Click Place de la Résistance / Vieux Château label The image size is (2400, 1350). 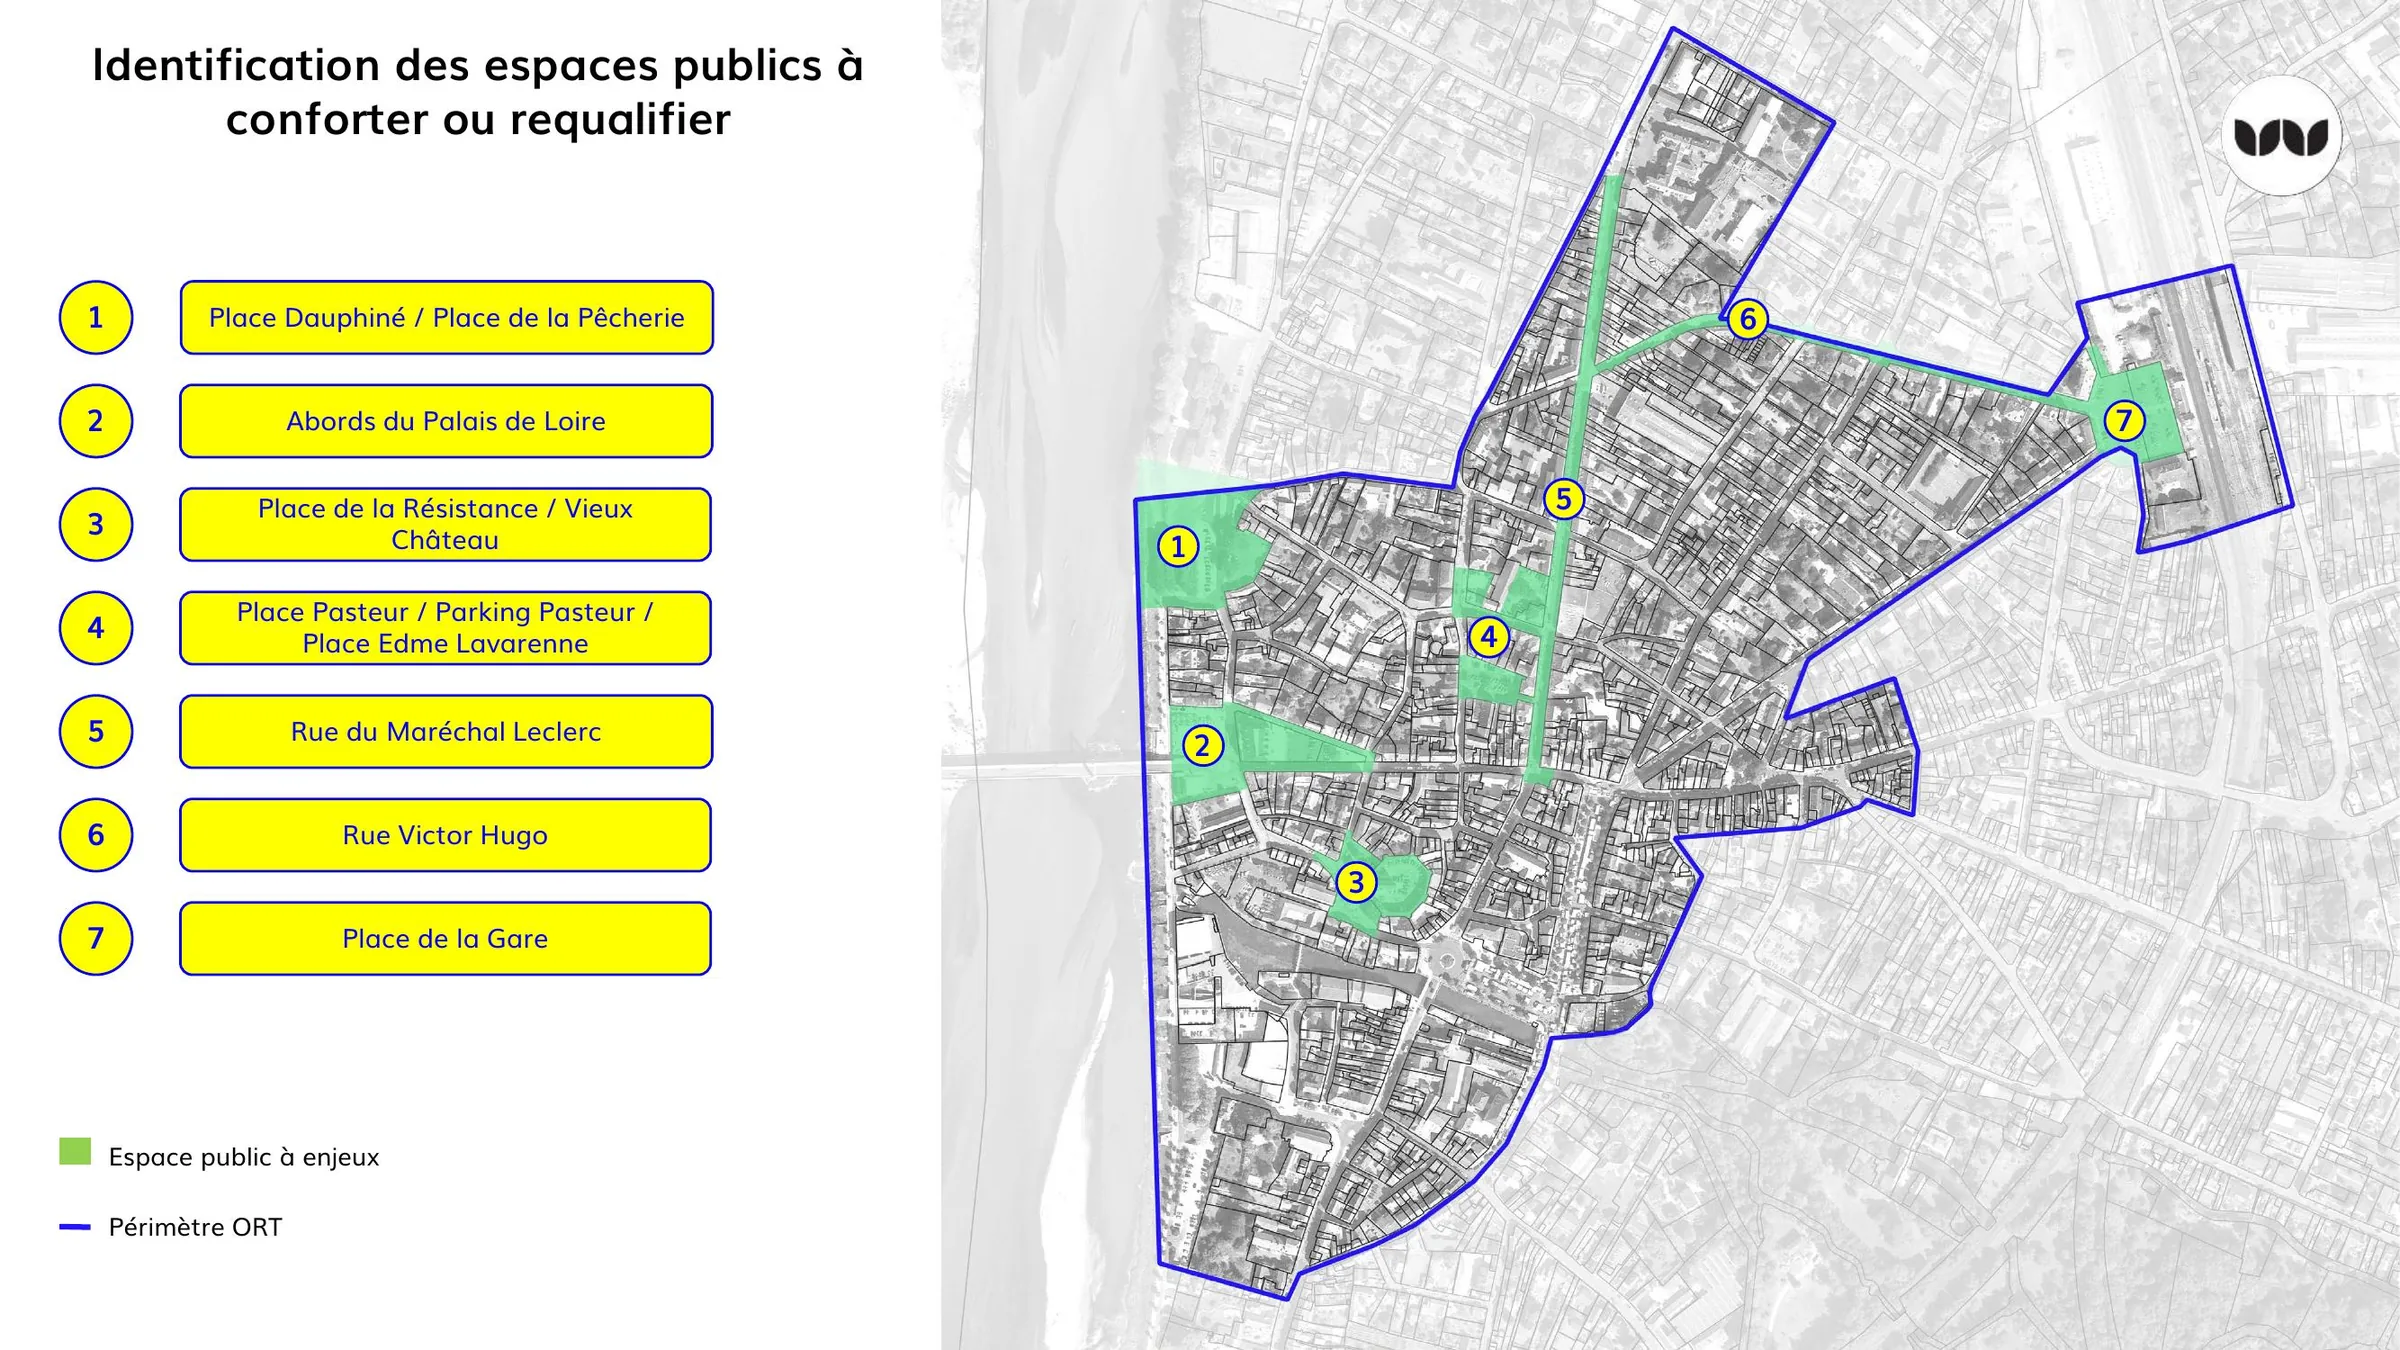tap(446, 525)
